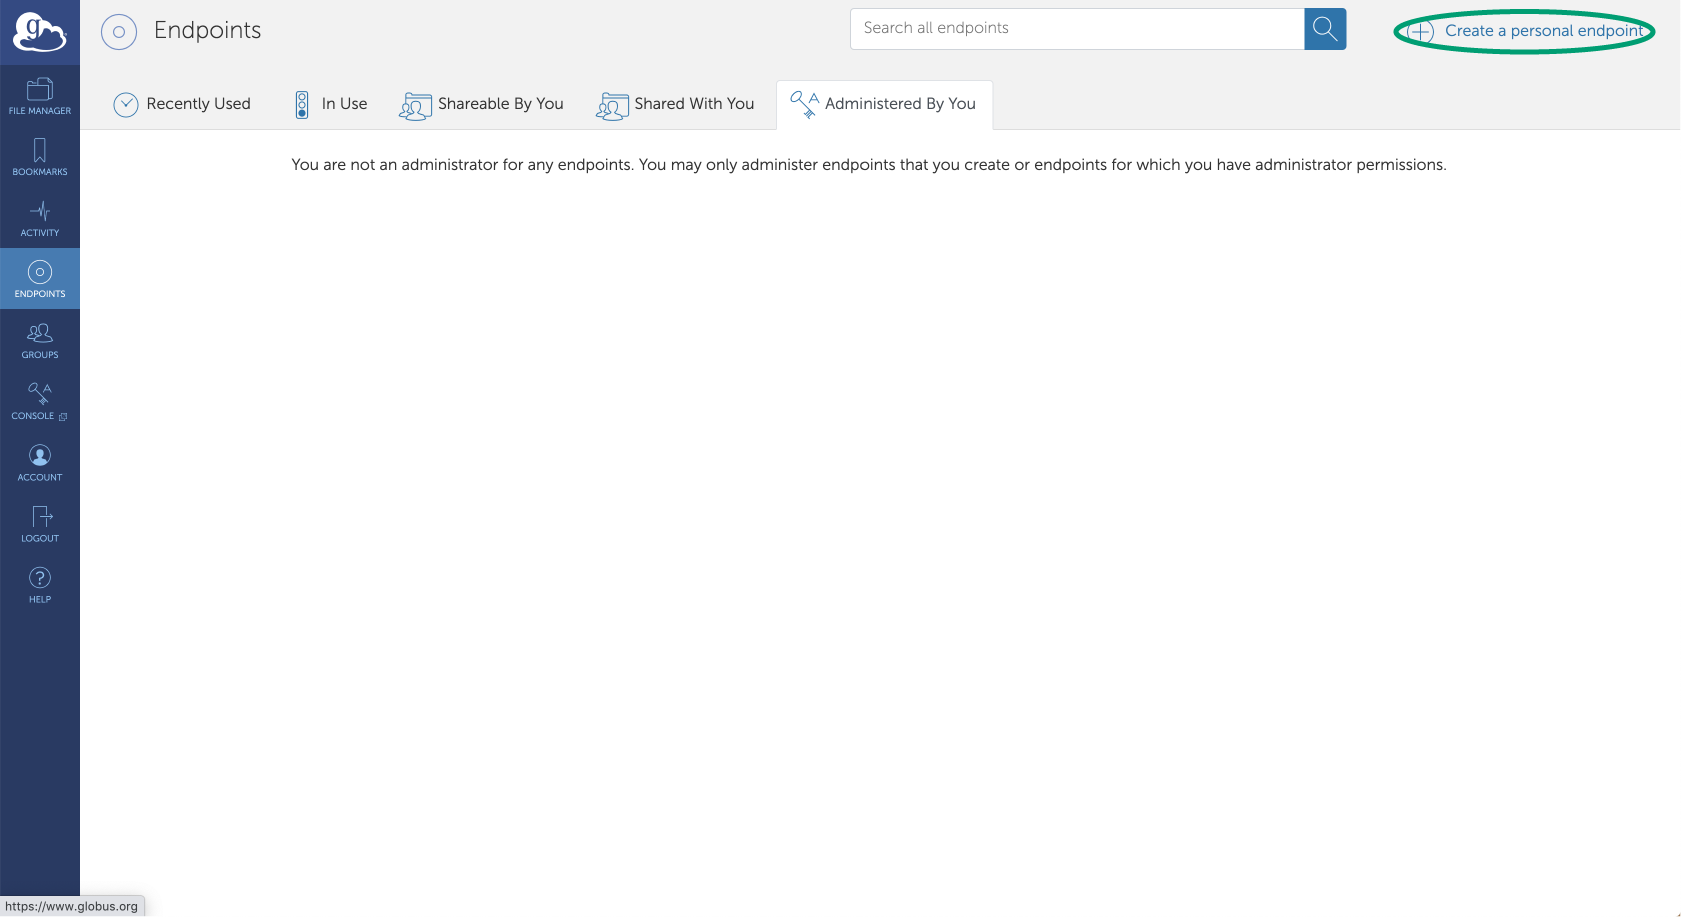1681x917 pixels.
Task: Click the Globus cloud logo
Action: pos(39,32)
